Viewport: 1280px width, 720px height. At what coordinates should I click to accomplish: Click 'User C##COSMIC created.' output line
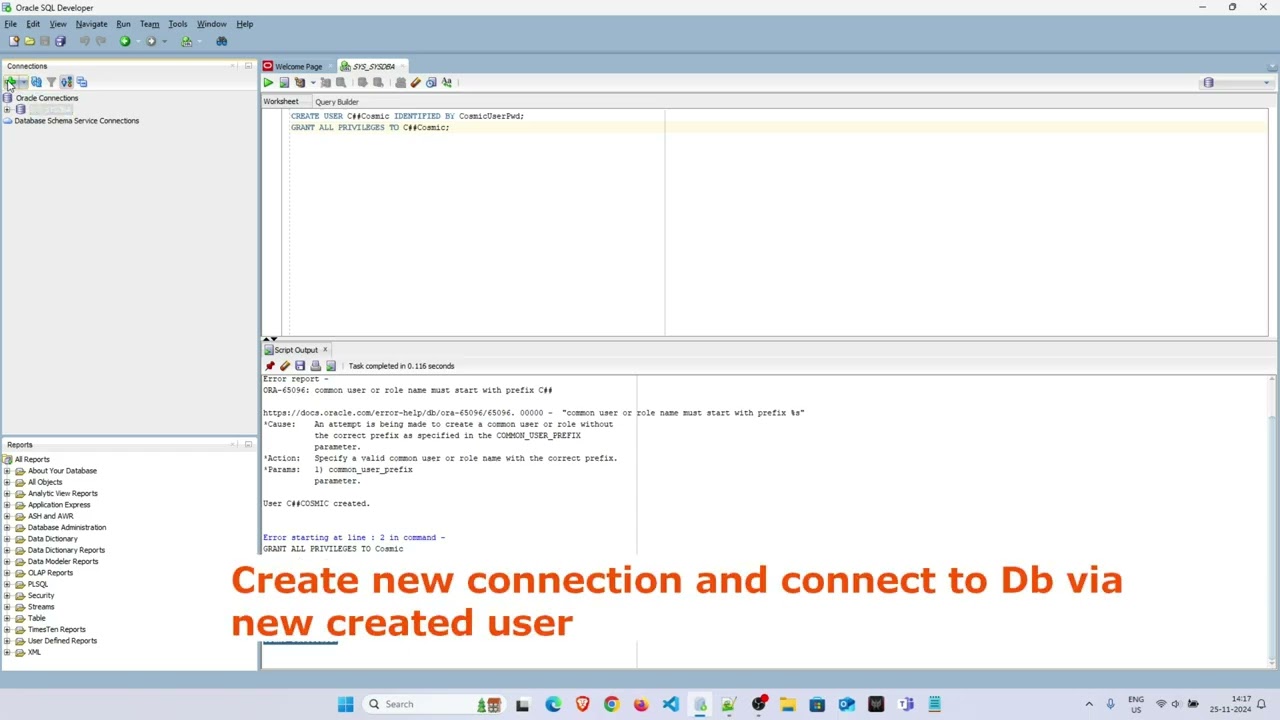click(316, 504)
